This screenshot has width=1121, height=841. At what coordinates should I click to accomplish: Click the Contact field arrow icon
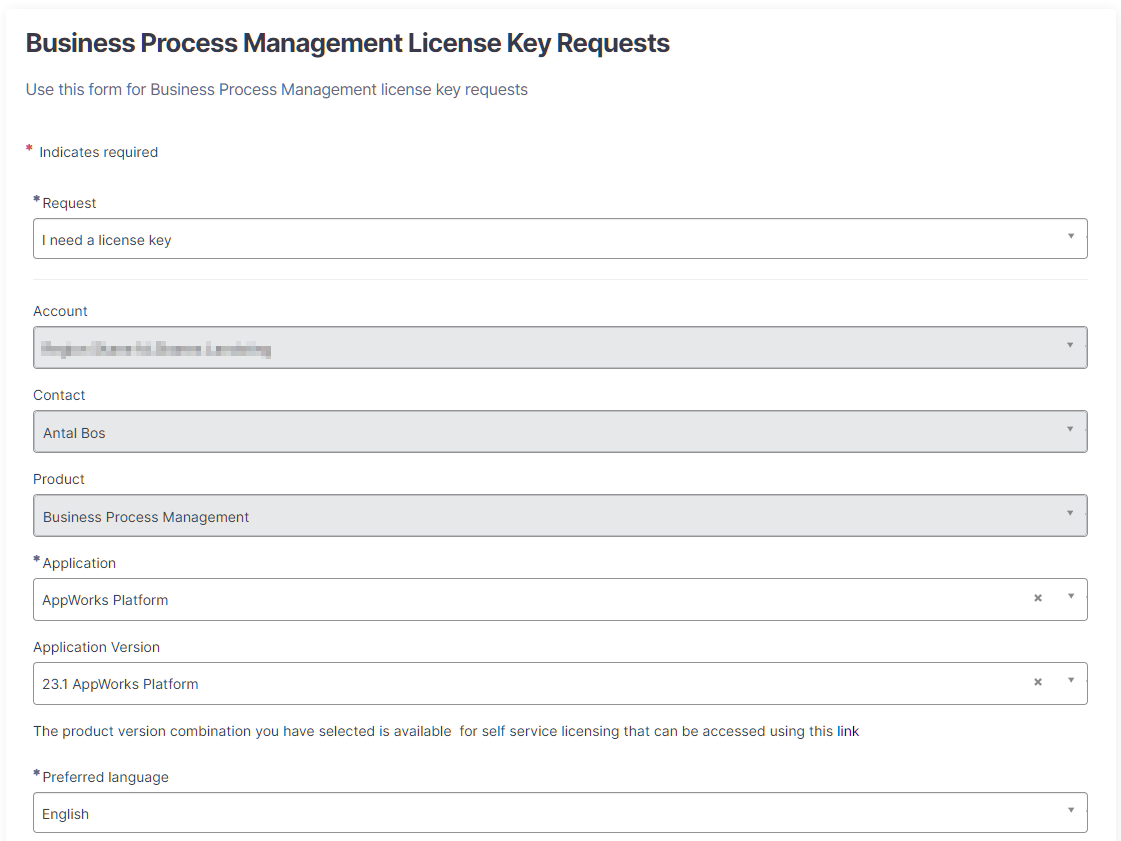(1070, 430)
